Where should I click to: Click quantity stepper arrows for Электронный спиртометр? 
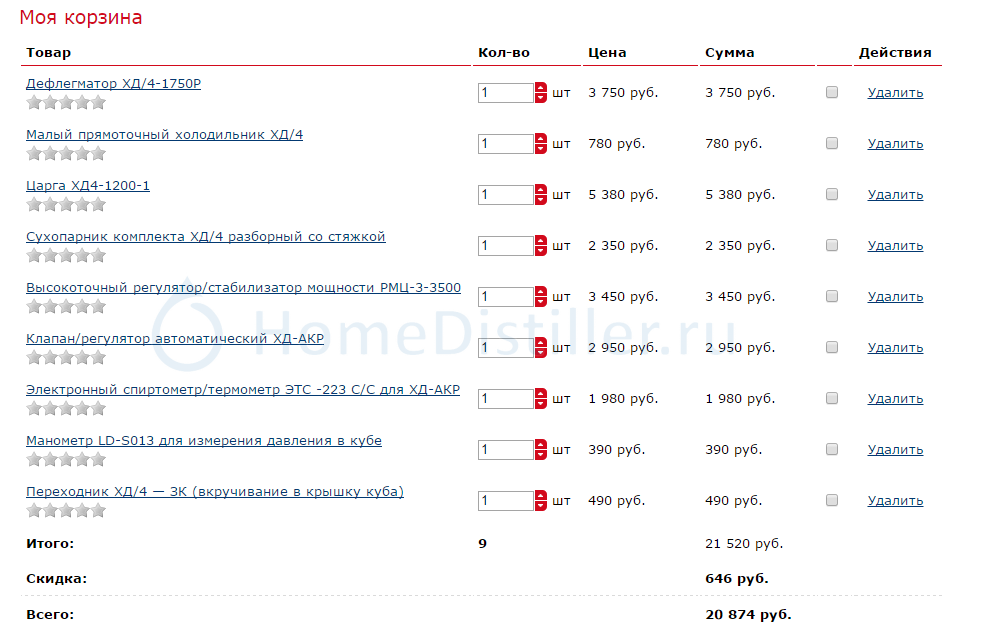tap(541, 399)
